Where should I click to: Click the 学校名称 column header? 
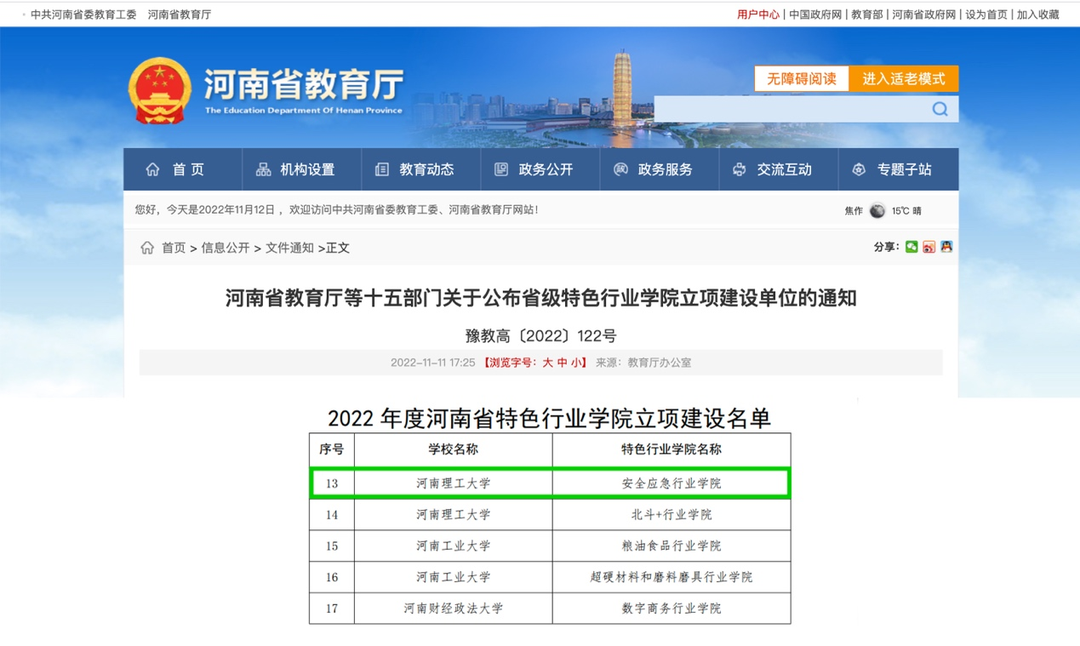click(453, 450)
